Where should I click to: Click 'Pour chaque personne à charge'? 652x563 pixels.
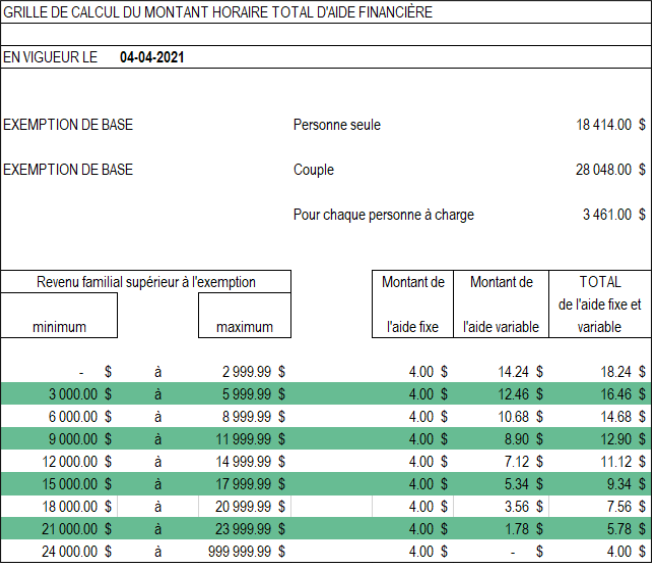(x=383, y=215)
